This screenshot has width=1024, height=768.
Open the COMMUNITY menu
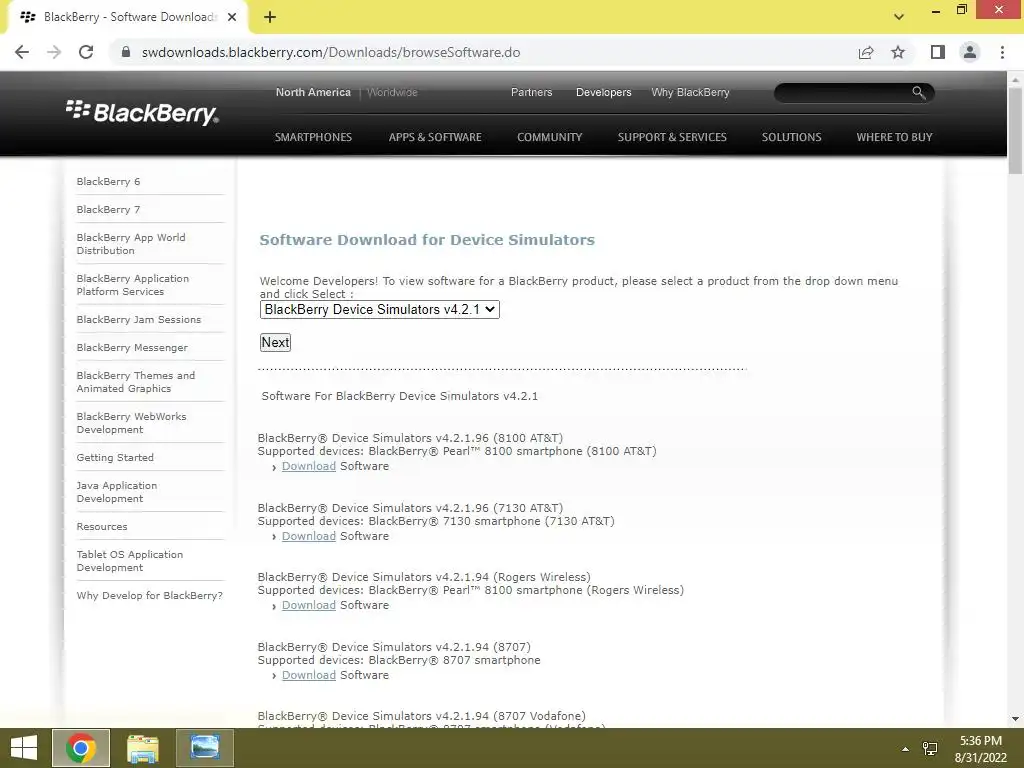click(549, 137)
